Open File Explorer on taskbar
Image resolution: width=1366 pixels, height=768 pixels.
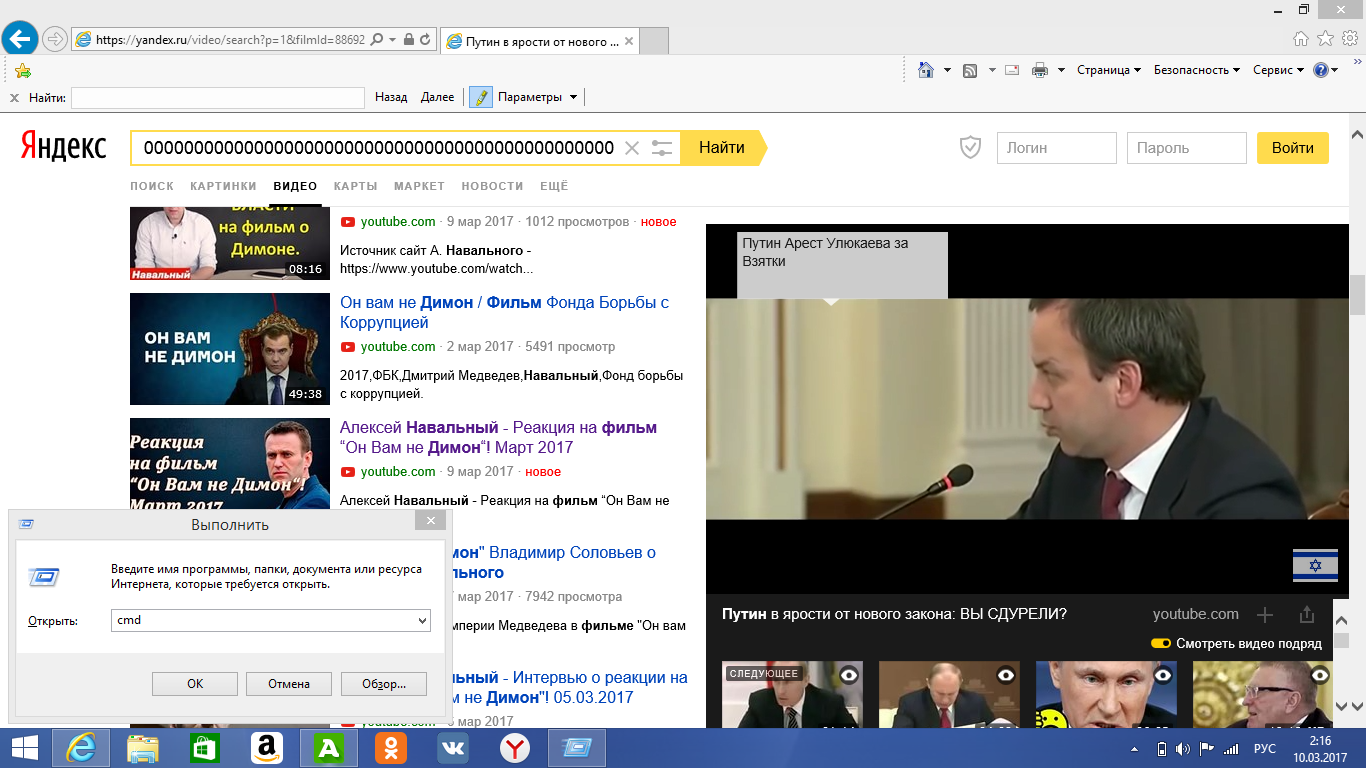(143, 748)
